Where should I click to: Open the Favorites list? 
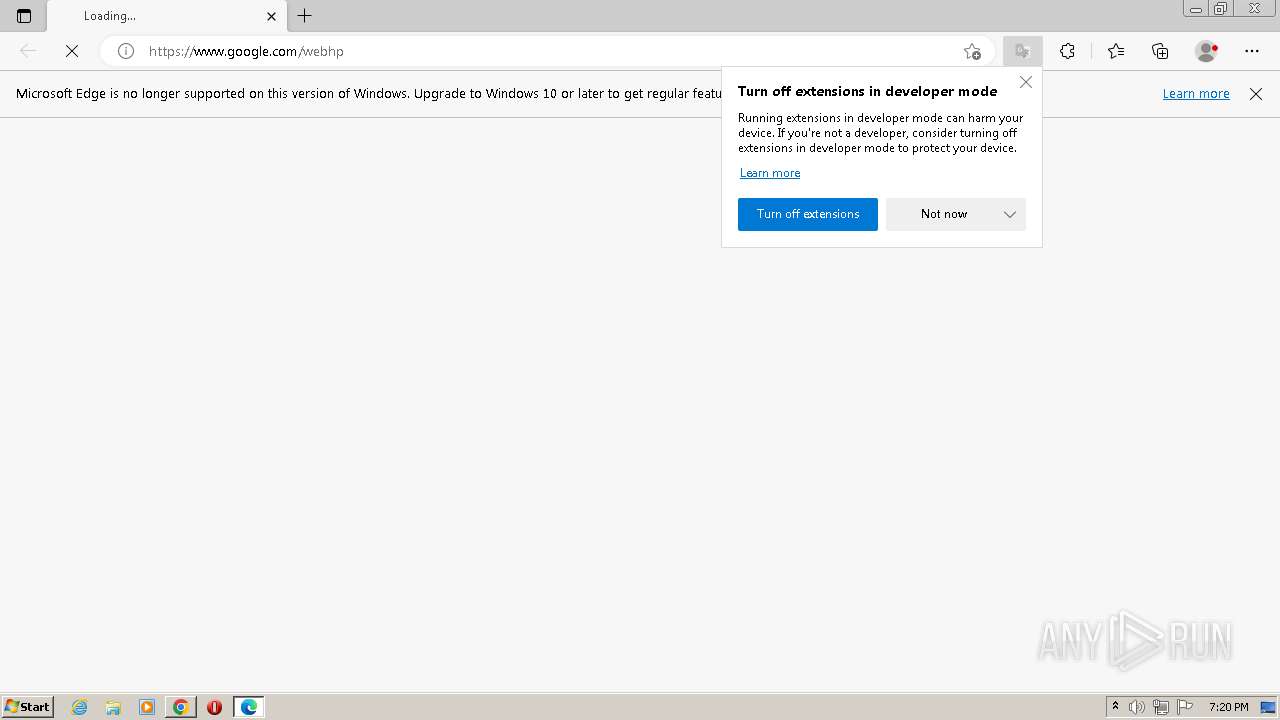click(1116, 51)
